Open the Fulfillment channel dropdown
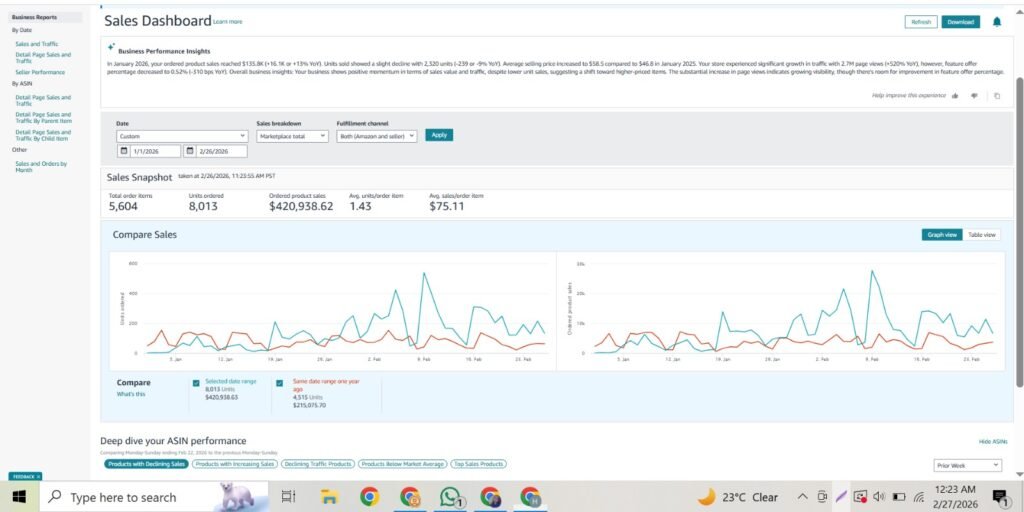Image resolution: width=1024 pixels, height=512 pixels. pos(376,136)
